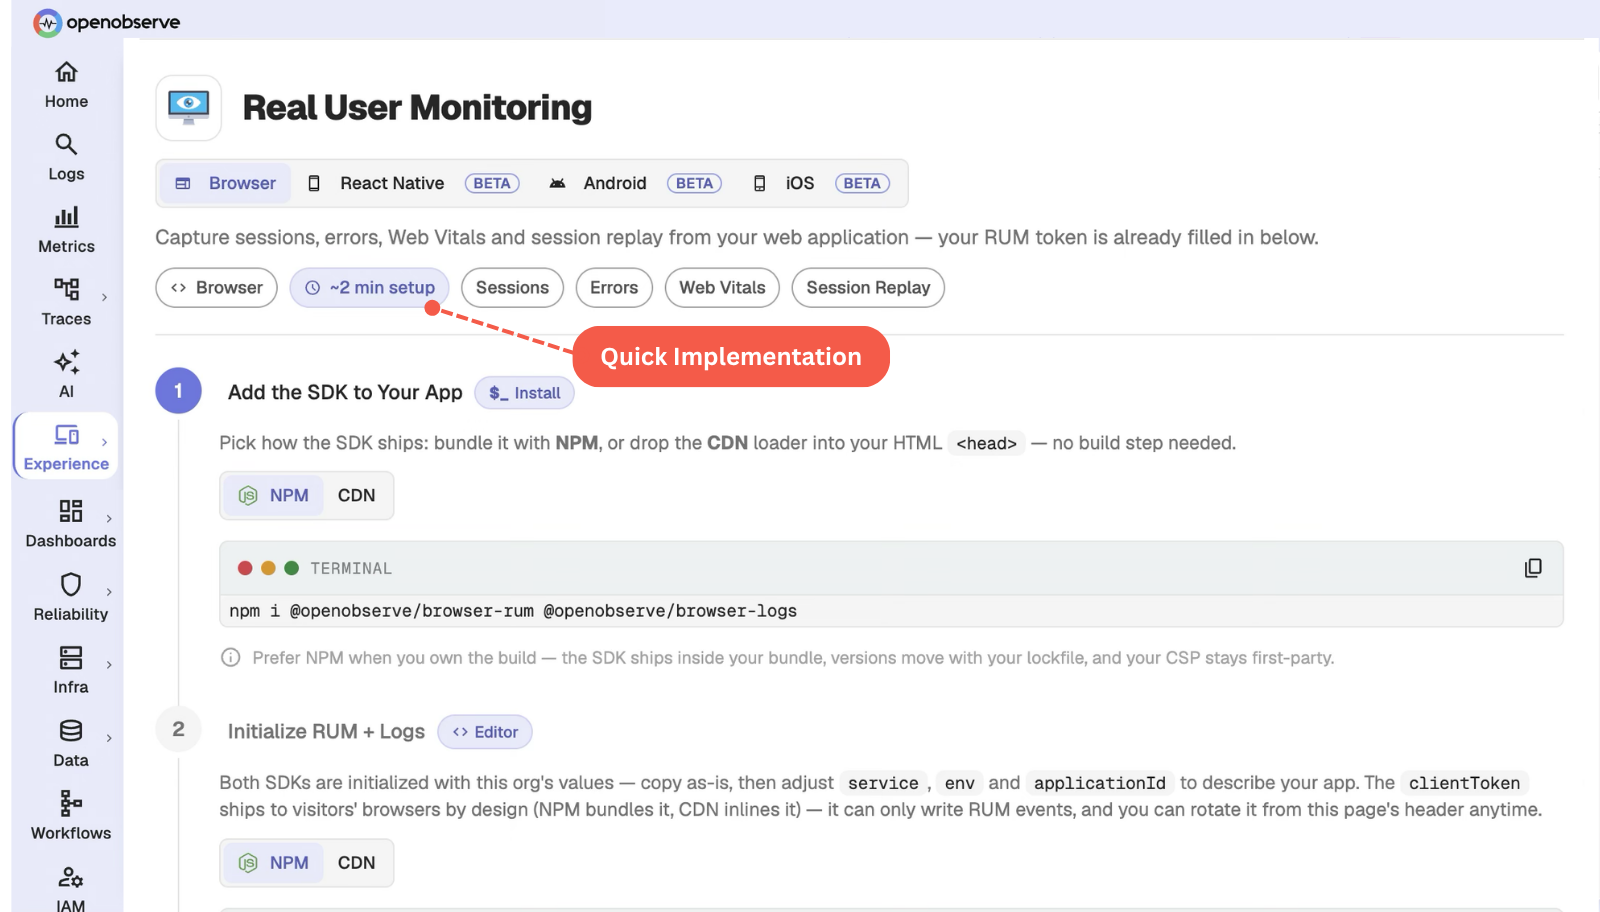1600x912 pixels.
Task: Click the Web Vitals chip
Action: (x=722, y=287)
